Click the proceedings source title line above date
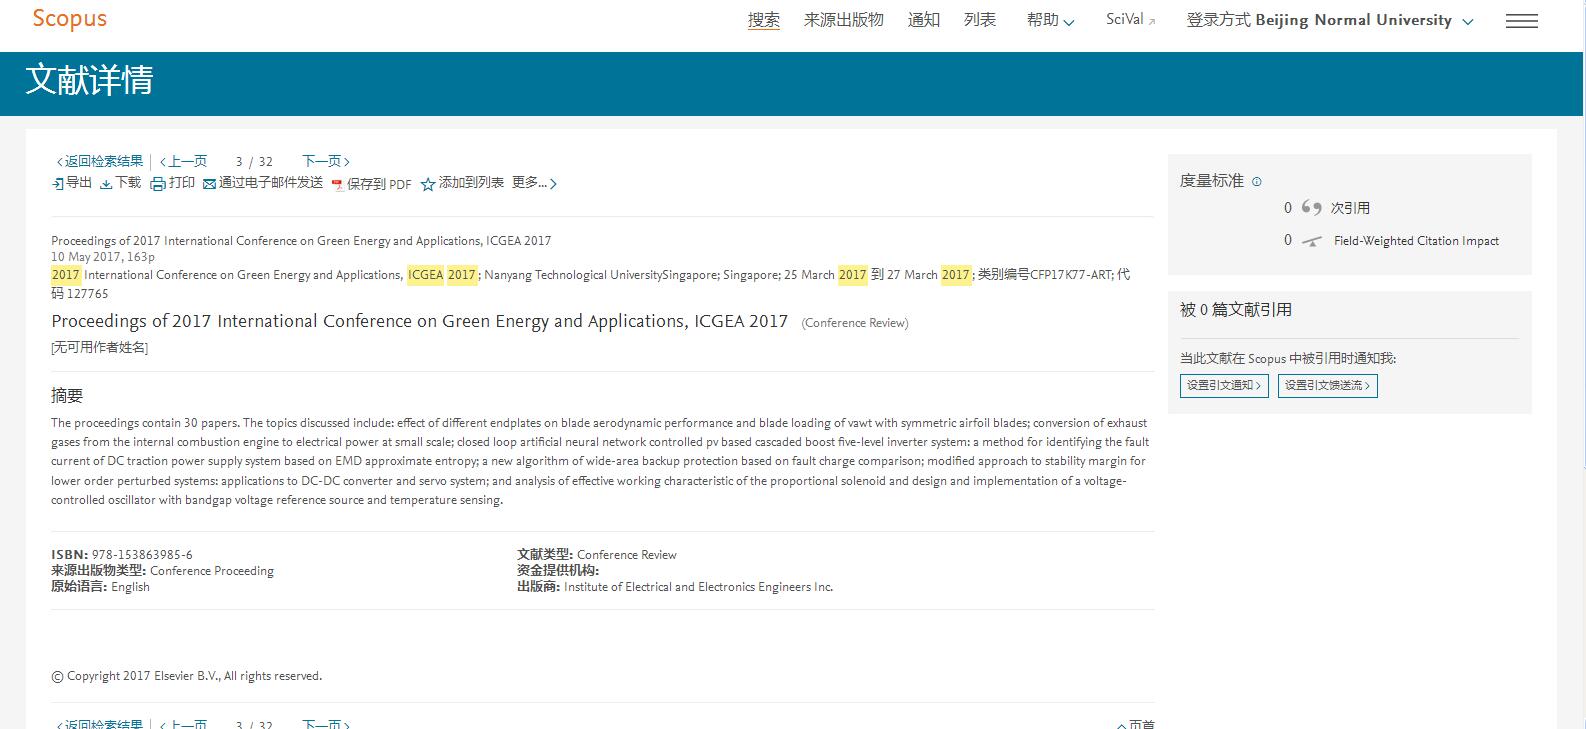The width and height of the screenshot is (1586, 729). pos(301,241)
